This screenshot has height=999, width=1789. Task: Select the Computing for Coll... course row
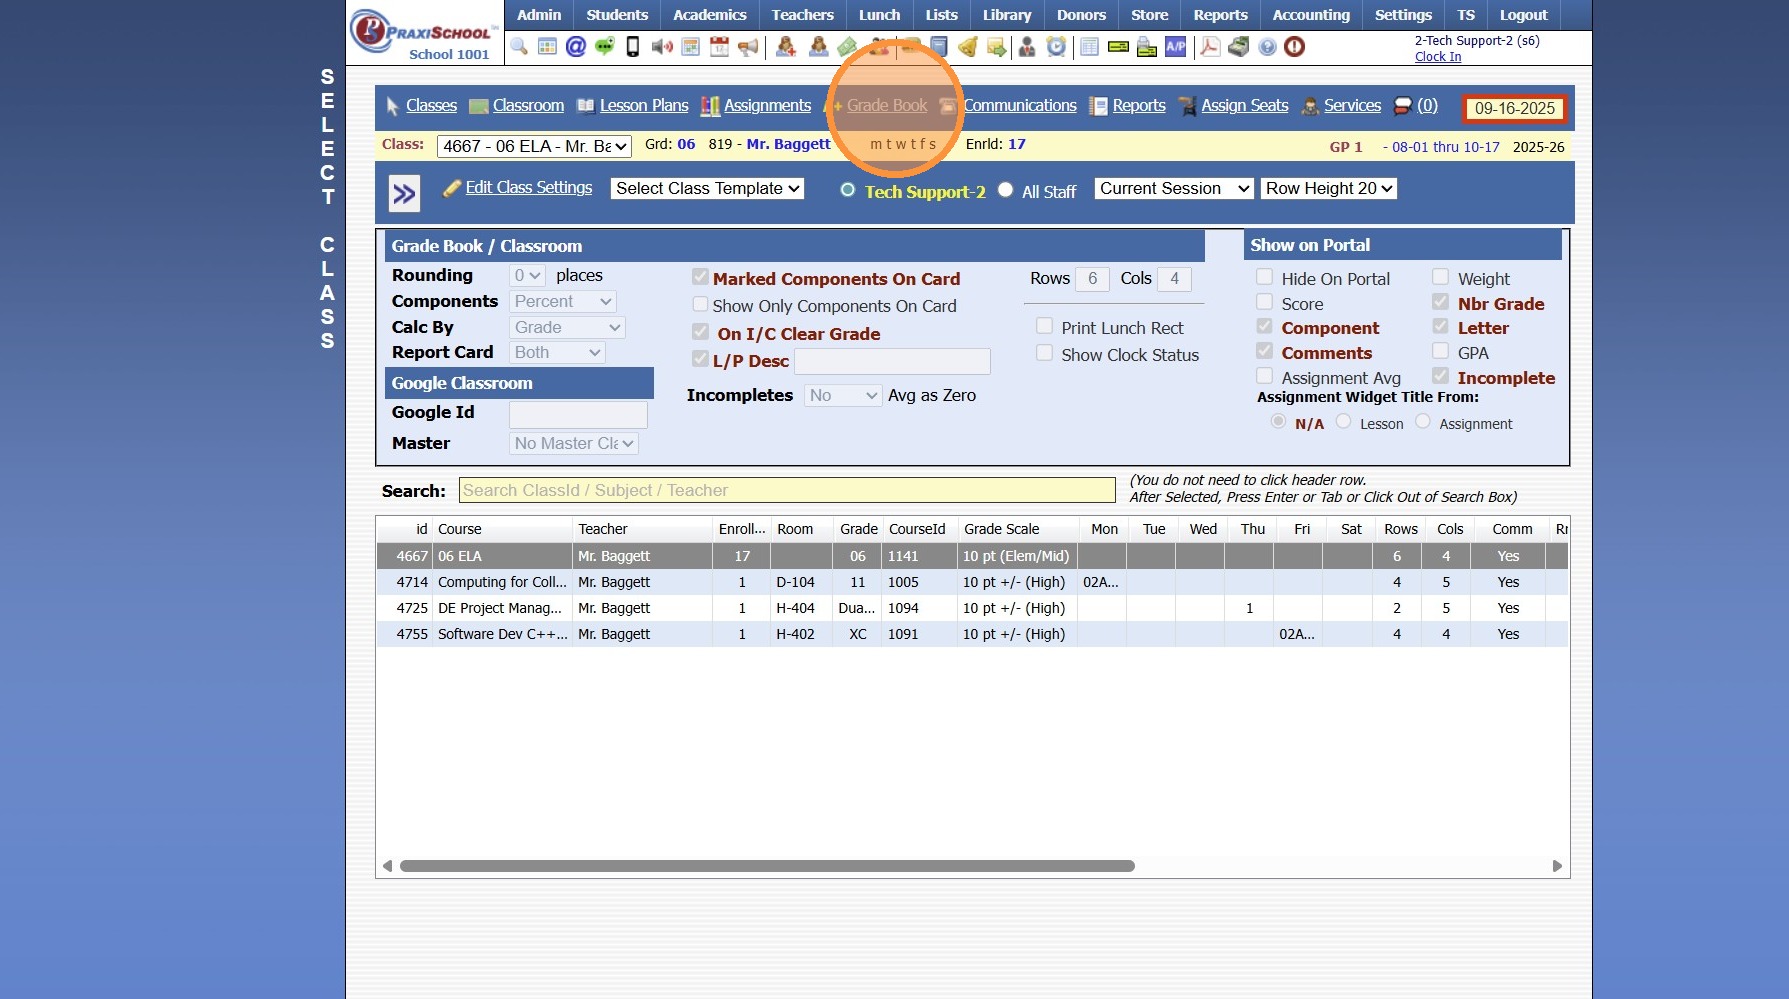pyautogui.click(x=972, y=582)
